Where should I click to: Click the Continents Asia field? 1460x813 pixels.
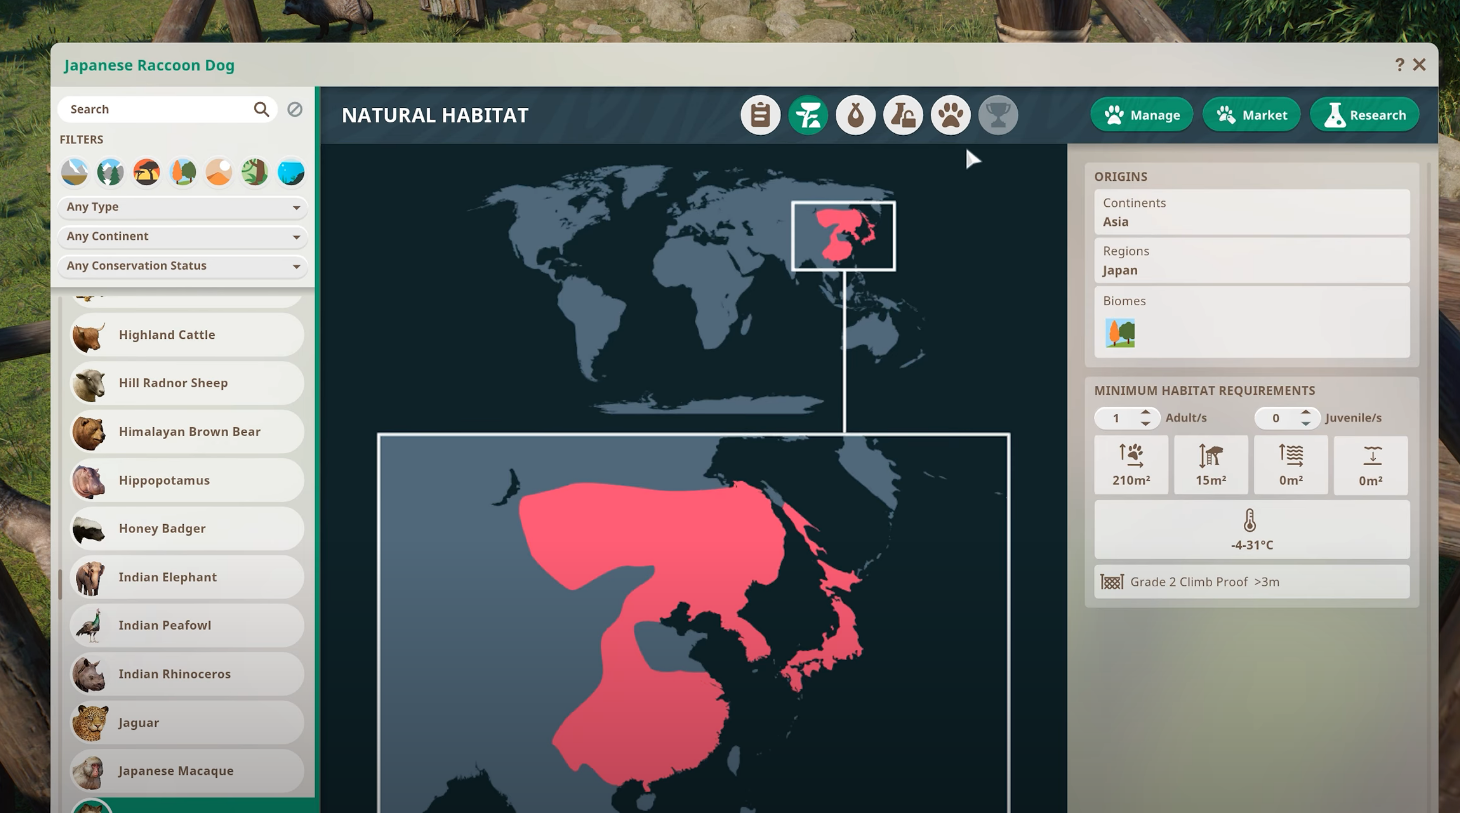pos(1252,212)
